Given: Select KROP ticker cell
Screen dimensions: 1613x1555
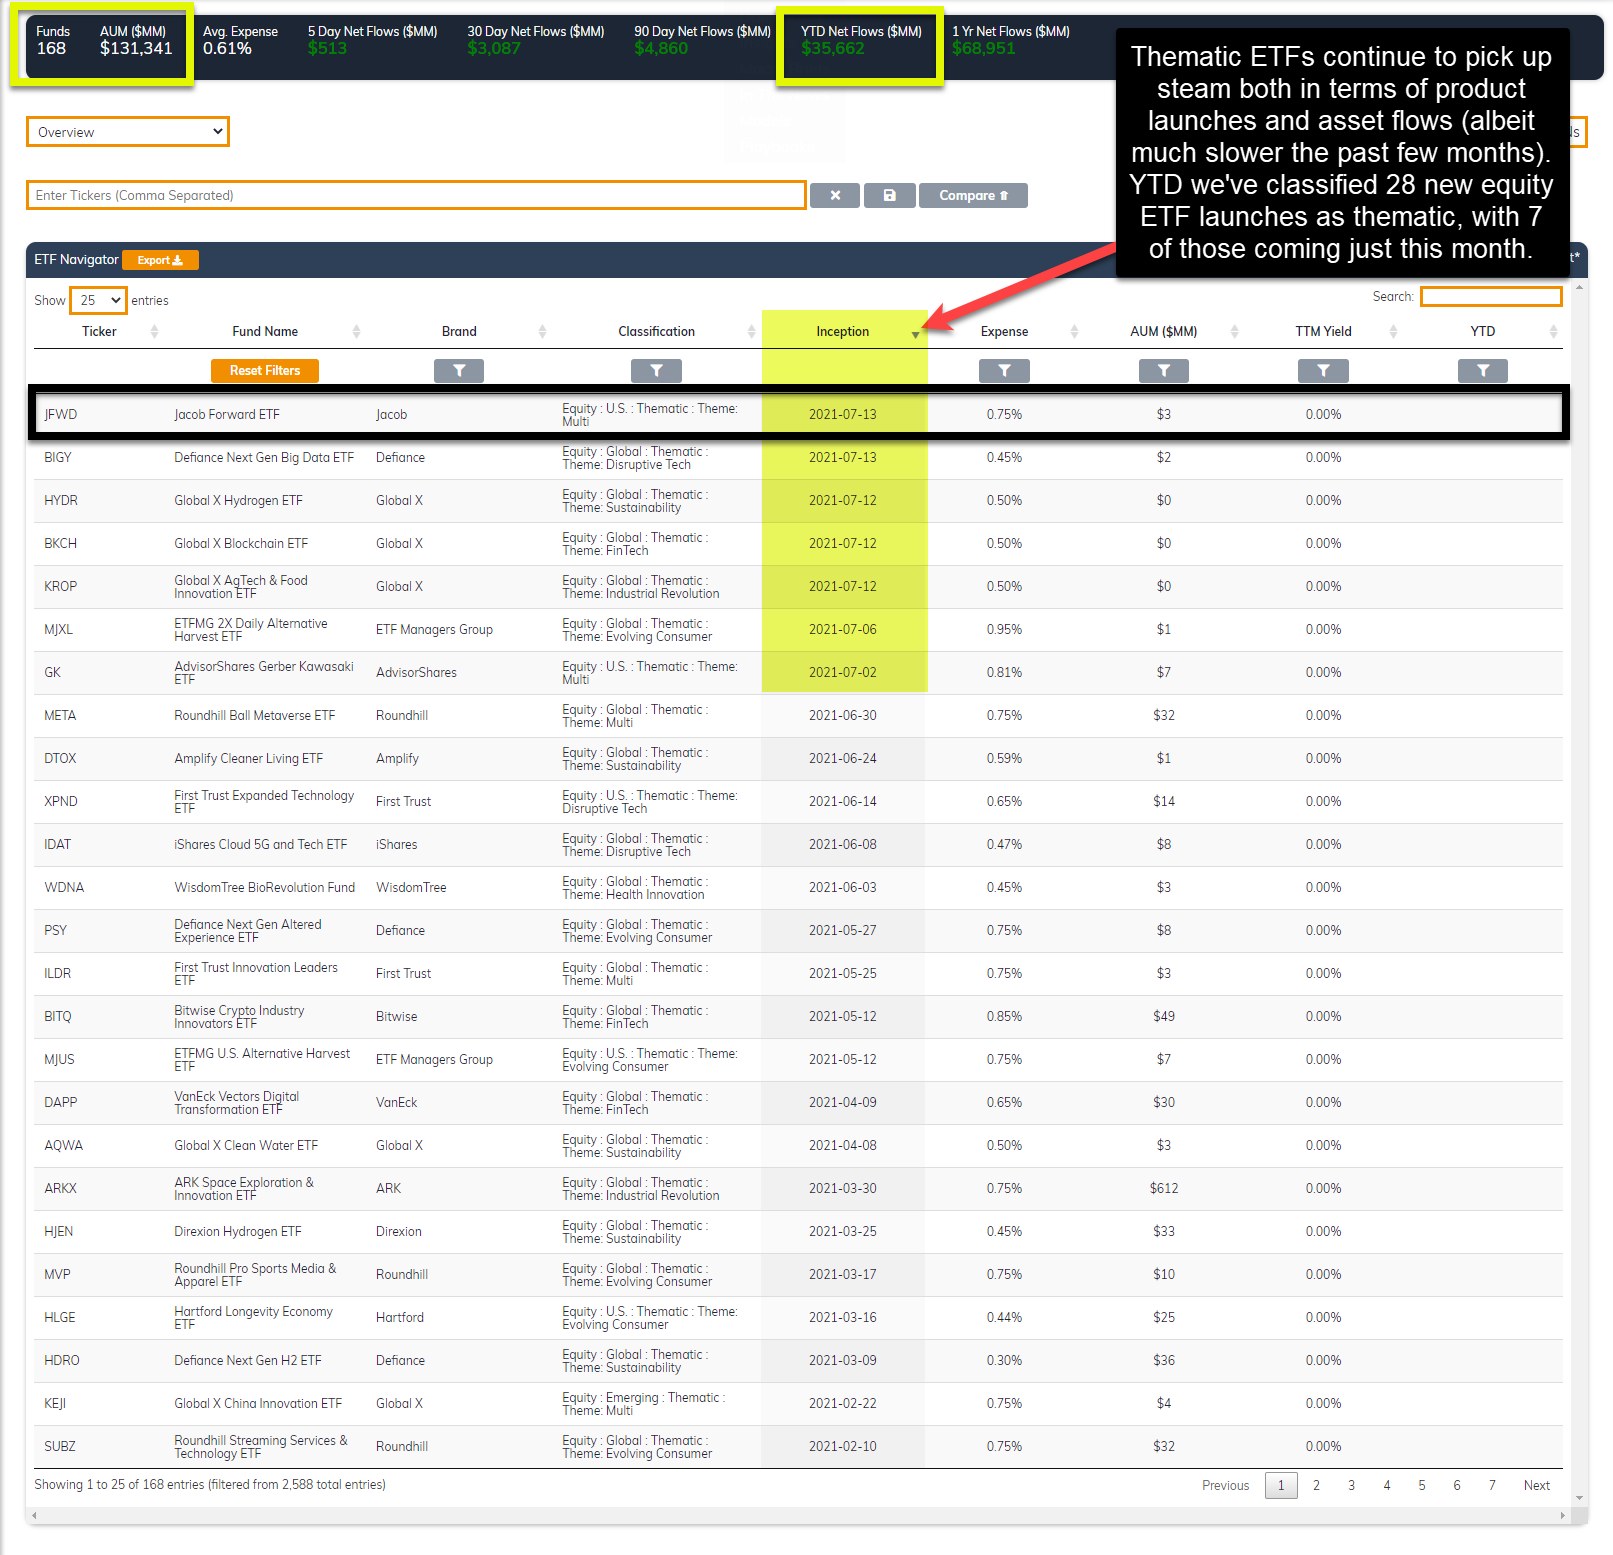Looking at the screenshot, I should 60,587.
